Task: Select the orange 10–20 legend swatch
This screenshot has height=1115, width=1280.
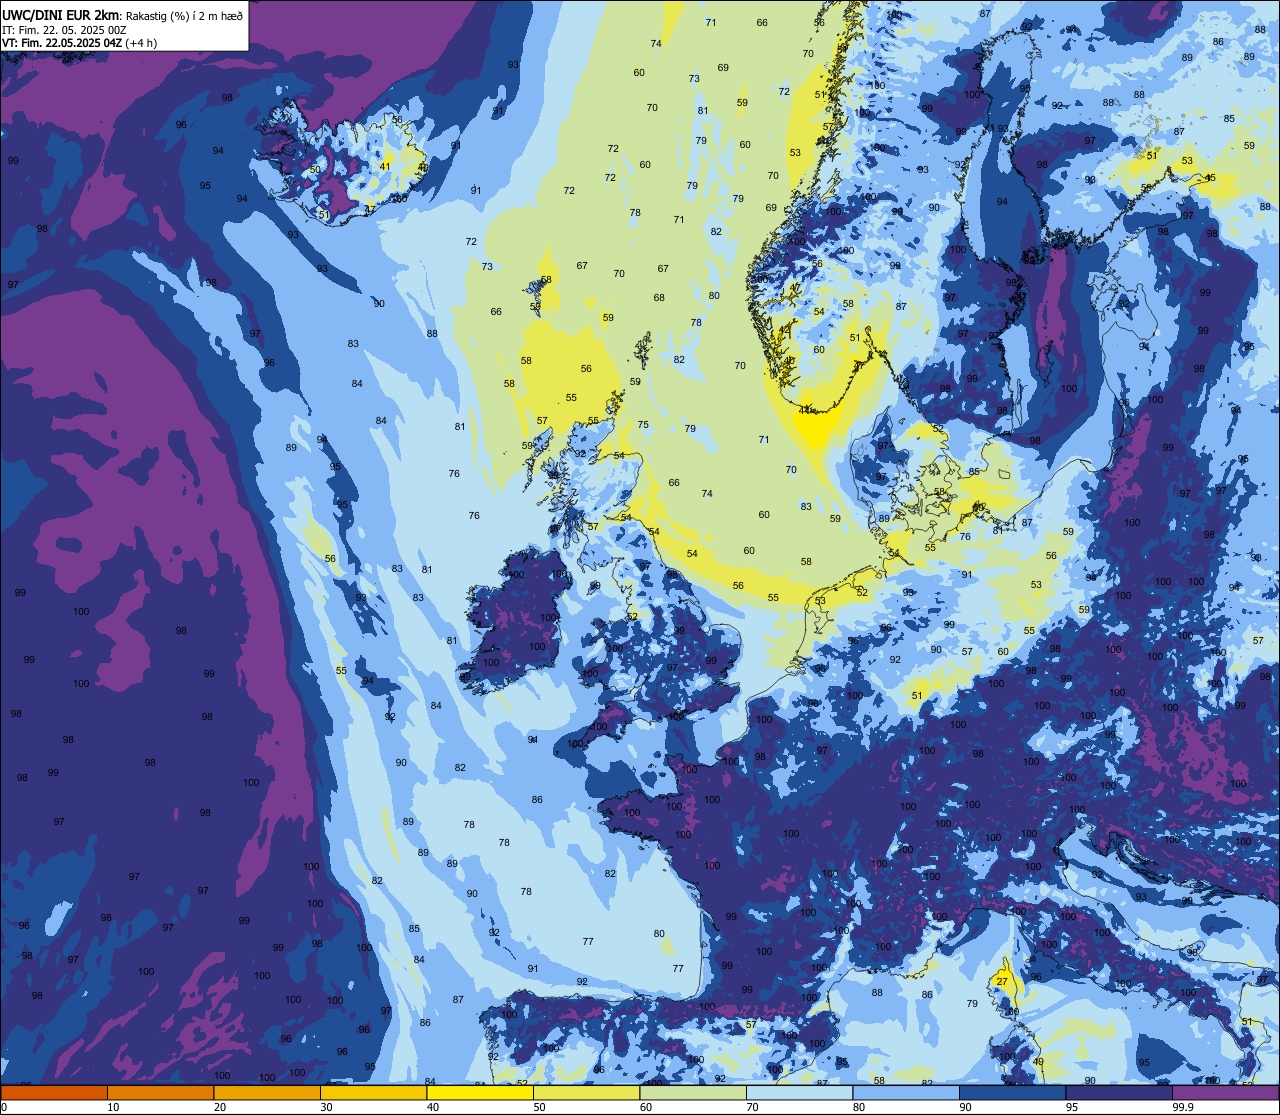Action: 160,1093
